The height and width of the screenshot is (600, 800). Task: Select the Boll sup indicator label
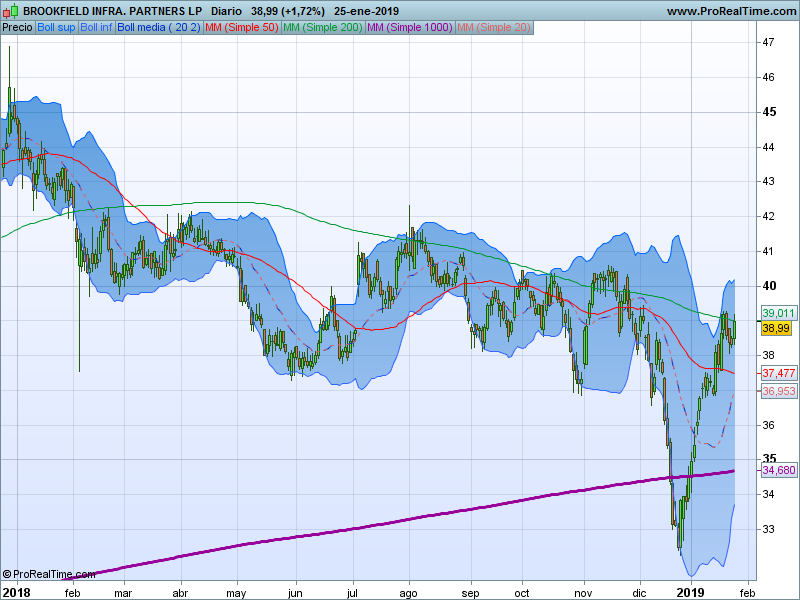(56, 28)
